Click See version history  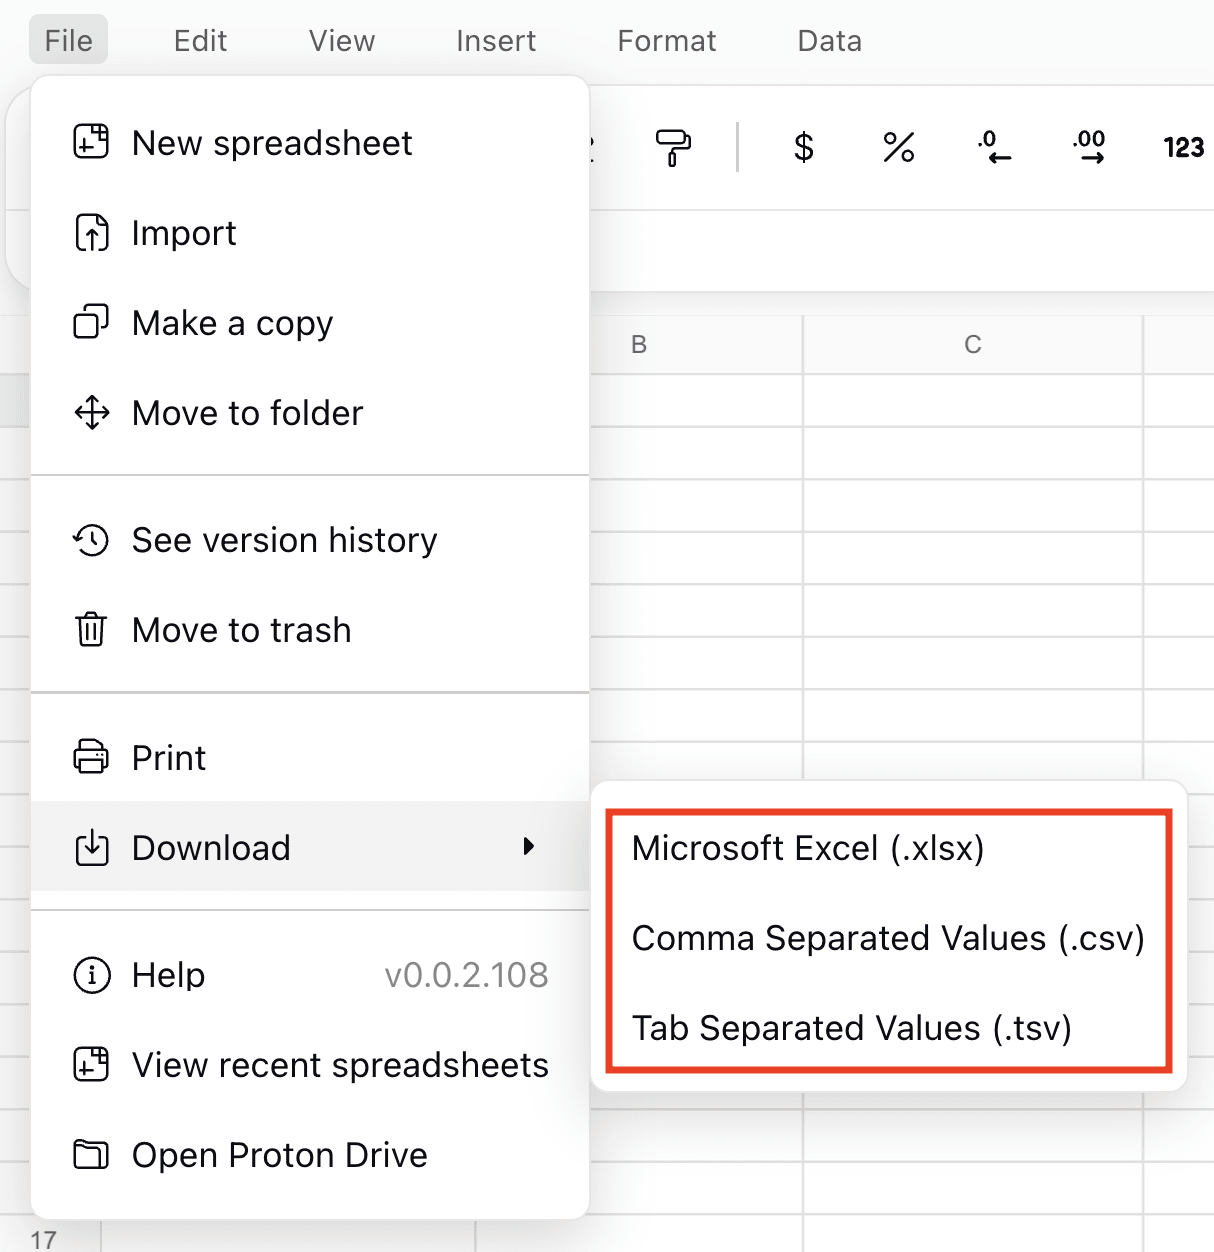pos(284,540)
